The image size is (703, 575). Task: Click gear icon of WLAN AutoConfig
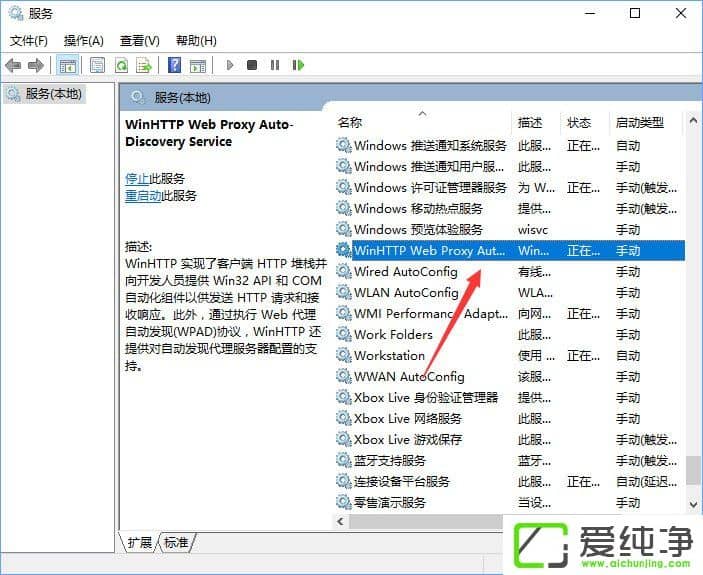coord(344,292)
